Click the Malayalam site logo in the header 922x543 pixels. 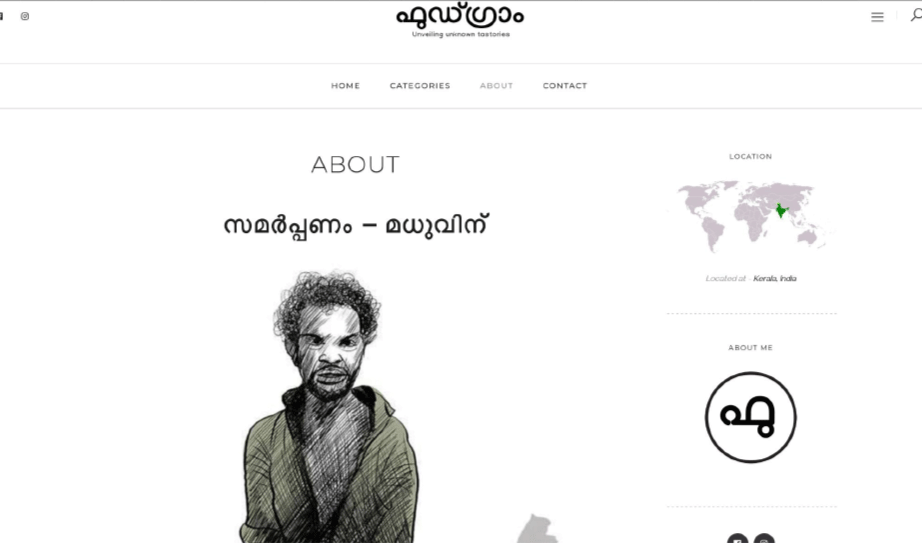(x=460, y=16)
